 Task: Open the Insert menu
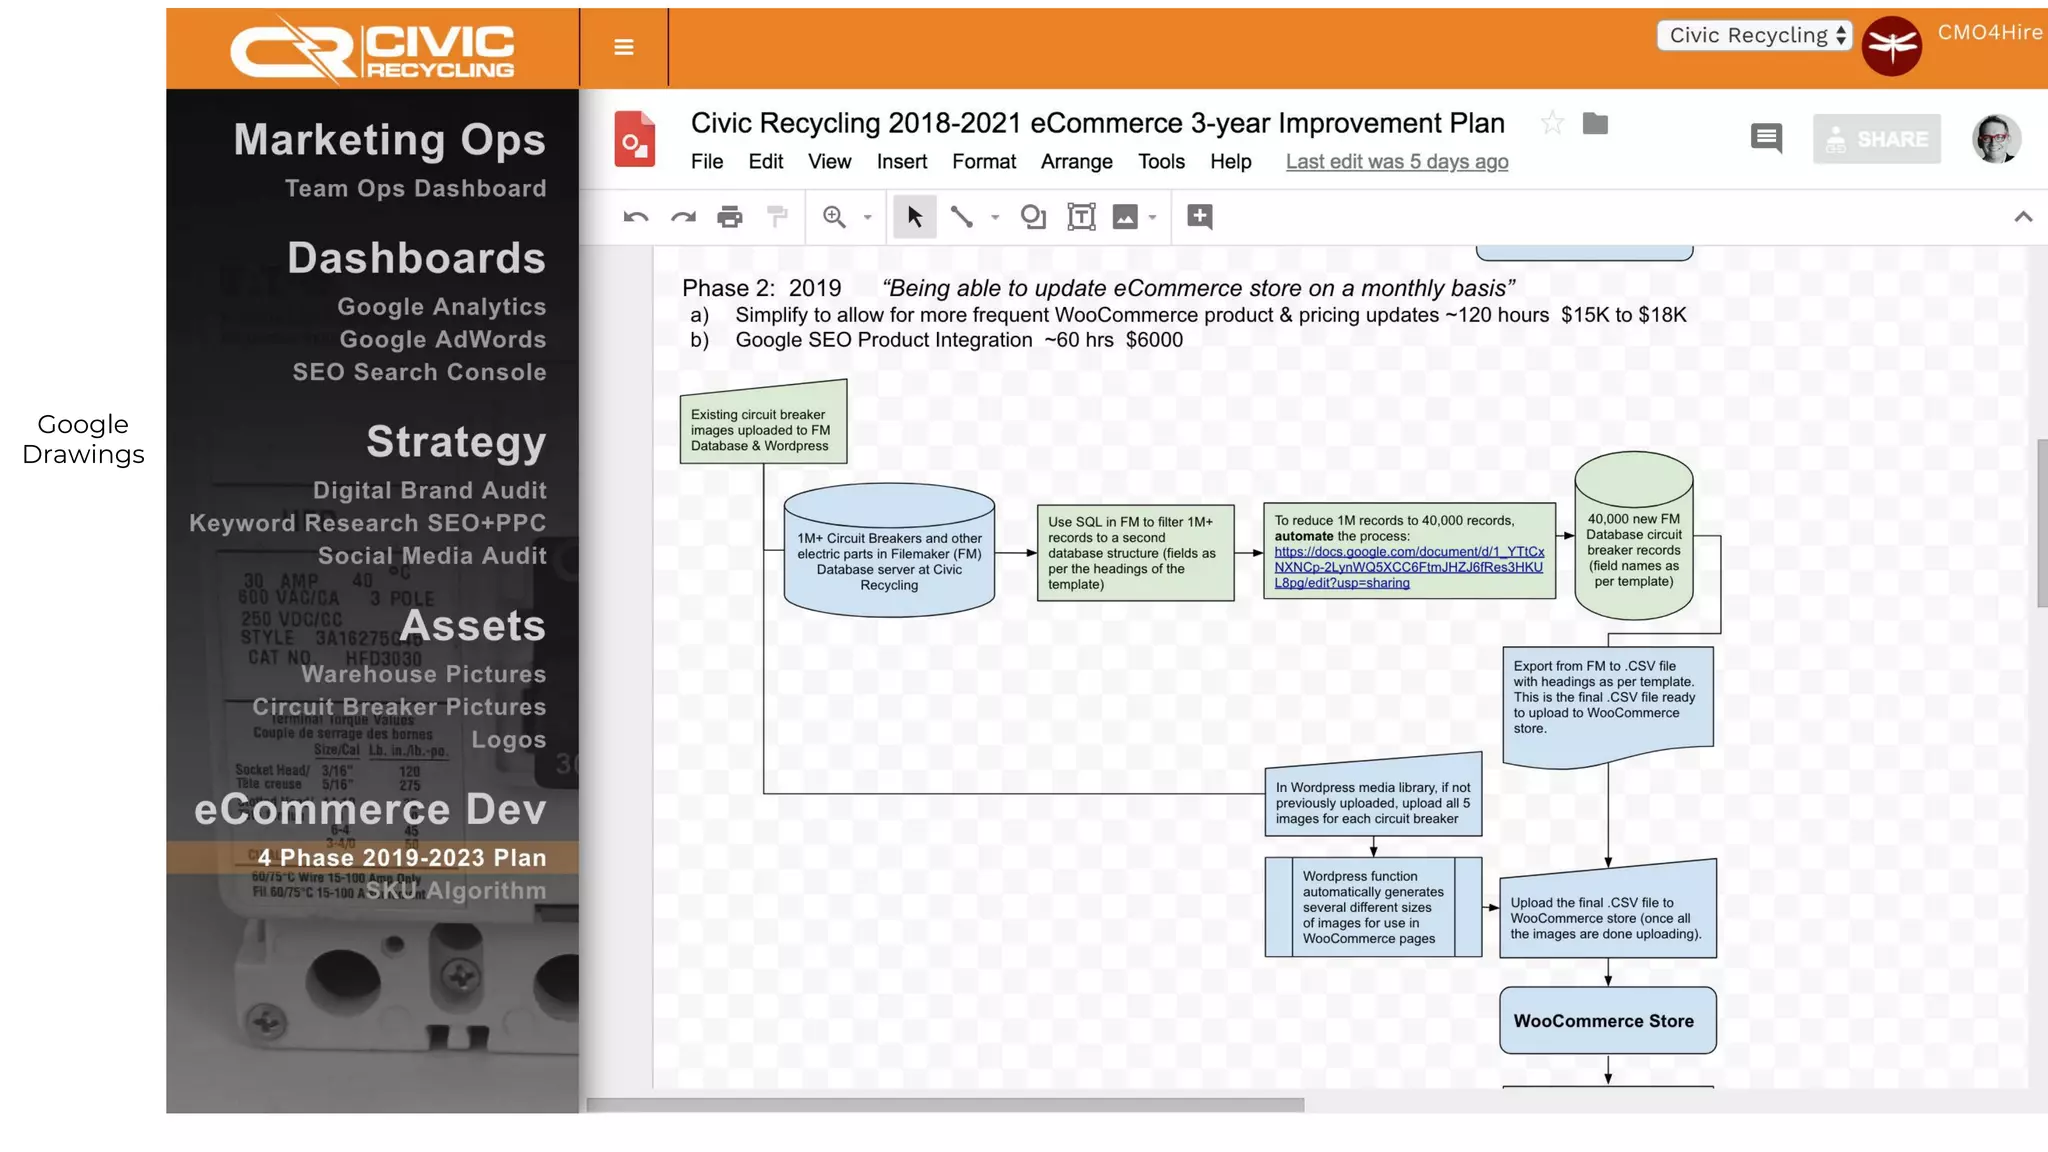(901, 162)
